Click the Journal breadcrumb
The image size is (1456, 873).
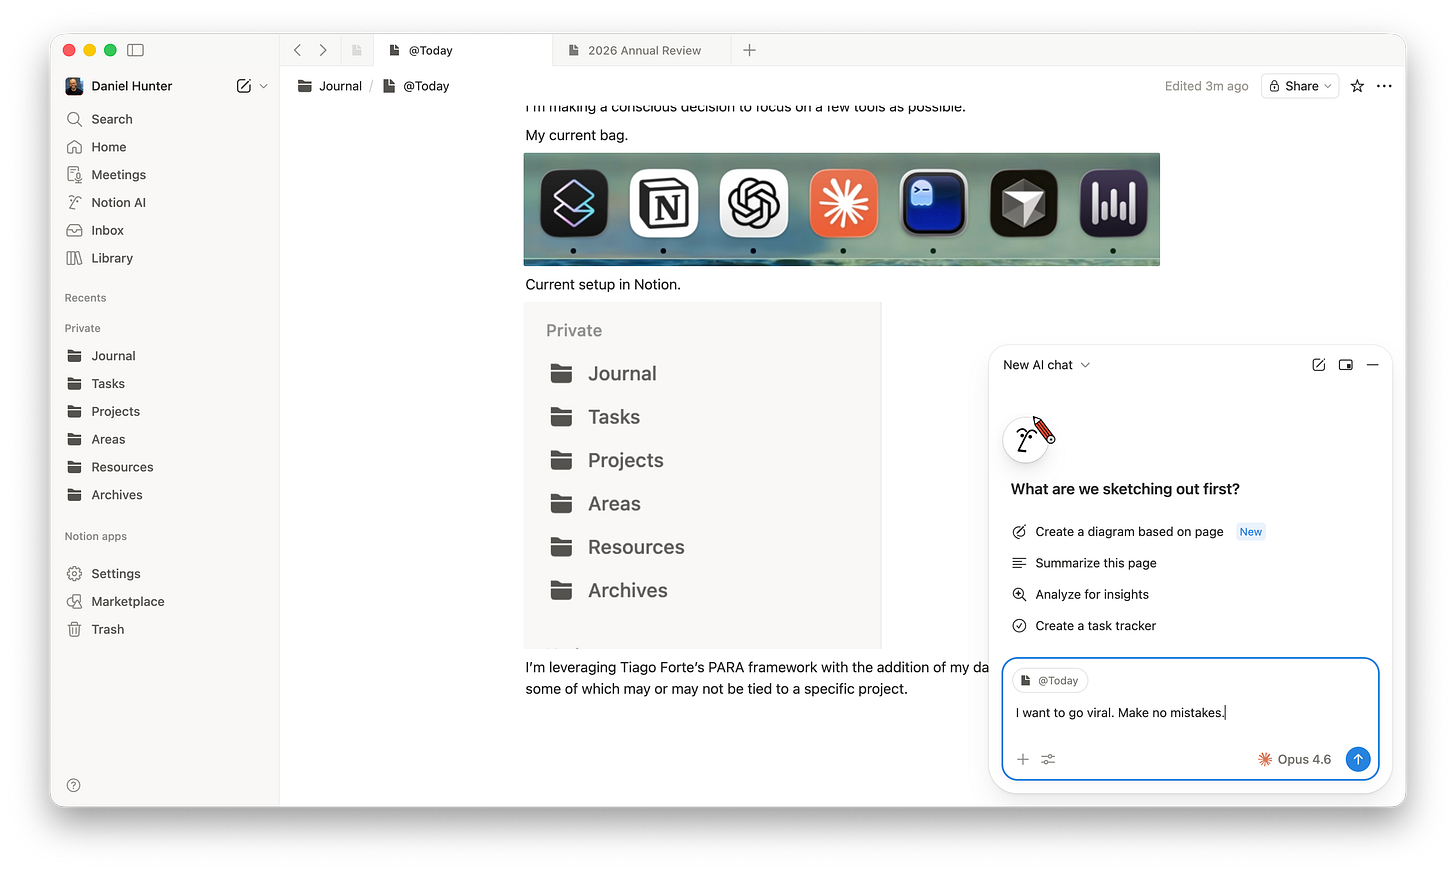click(330, 86)
